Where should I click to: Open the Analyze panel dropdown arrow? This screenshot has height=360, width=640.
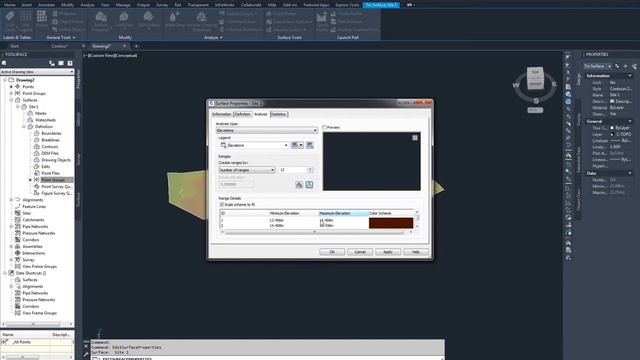[221, 38]
